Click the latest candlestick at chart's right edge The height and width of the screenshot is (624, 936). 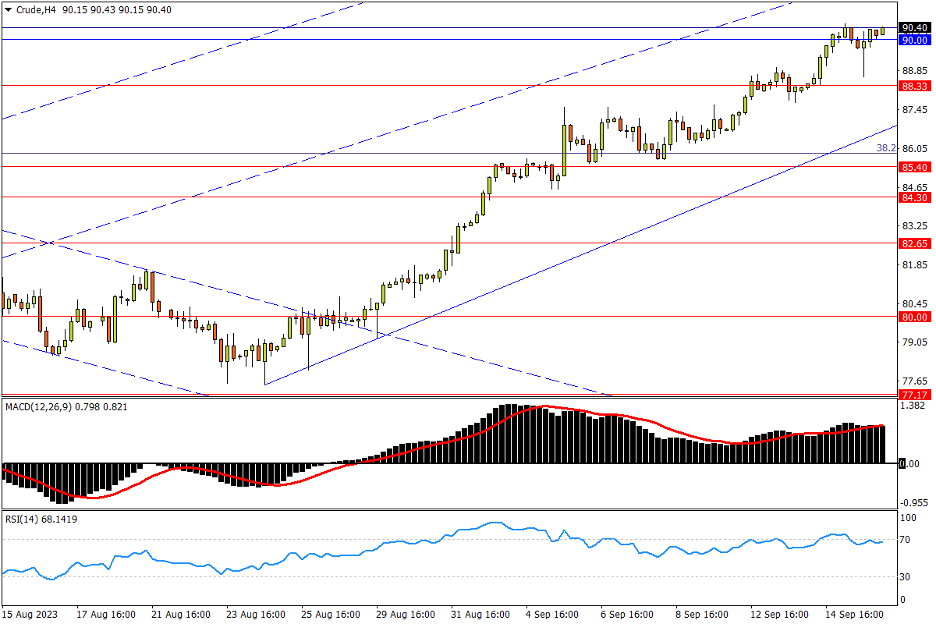(x=882, y=31)
